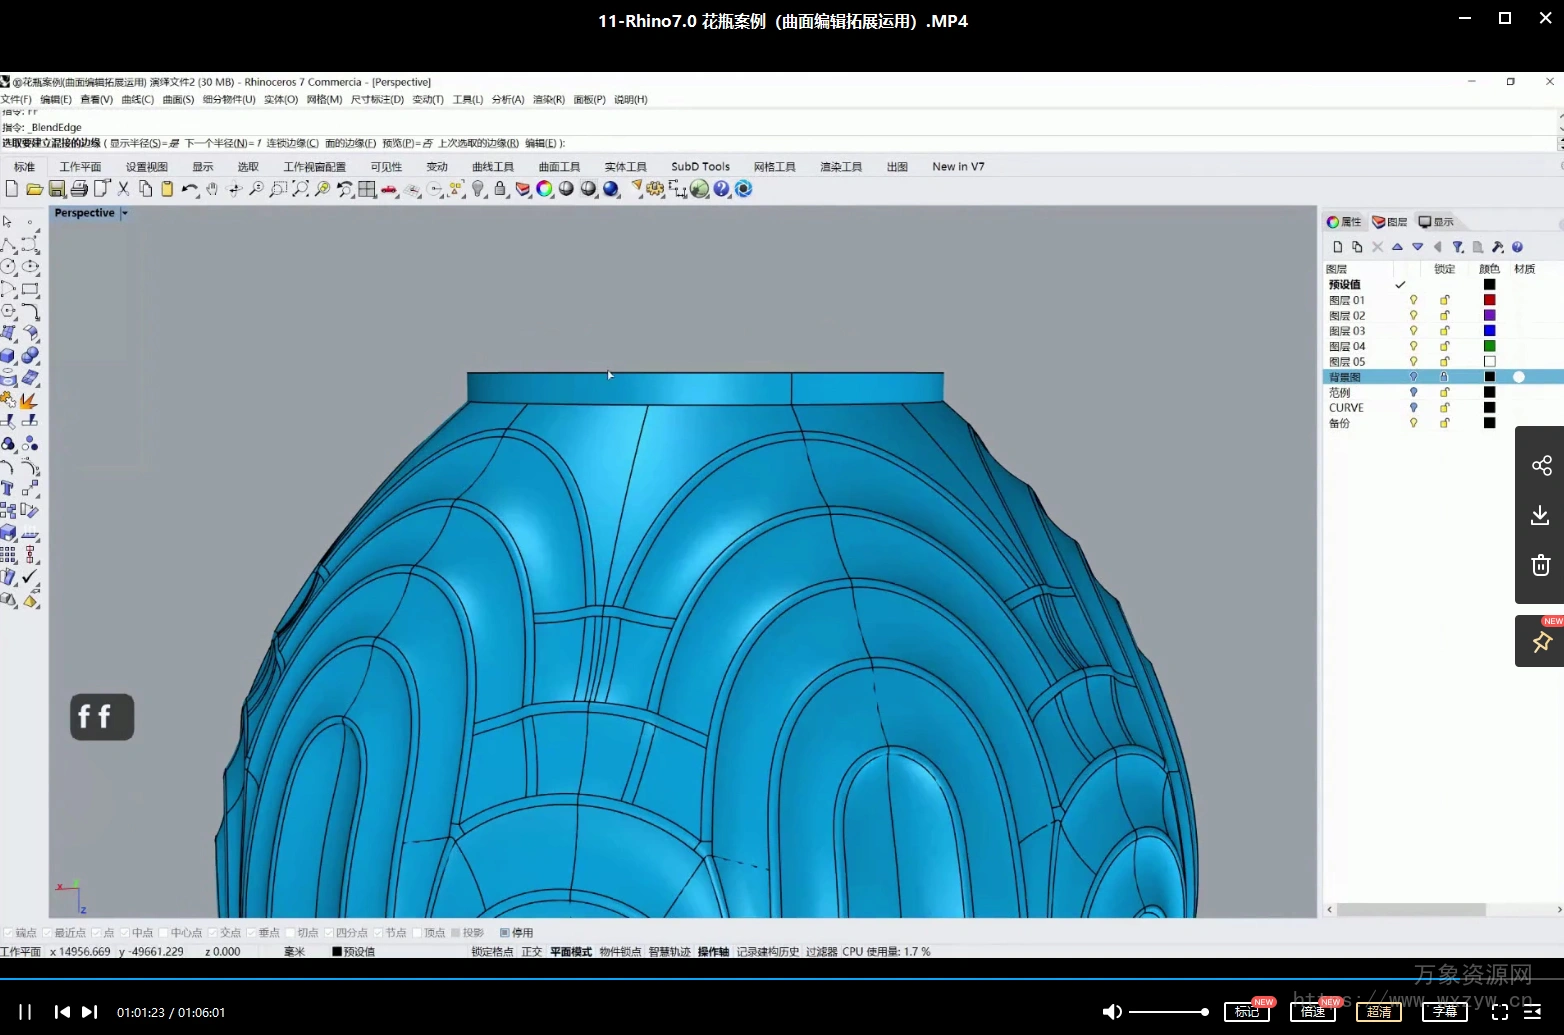Toggle 平面模式 in the status bar
Image resolution: width=1564 pixels, height=1035 pixels.
(571, 952)
